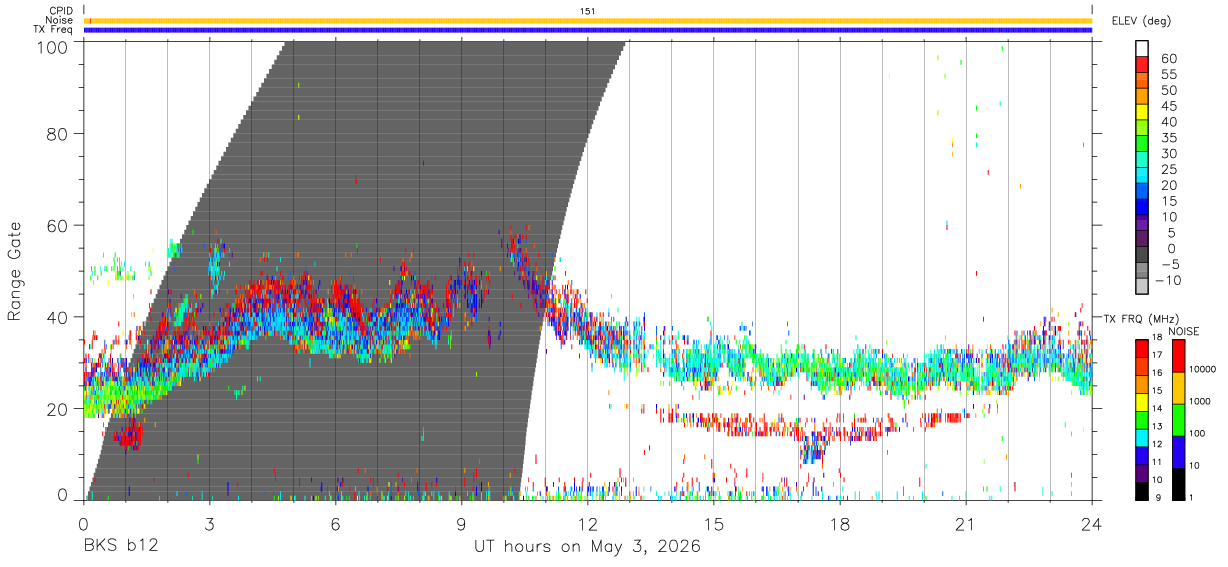Pick the red TX frequency segment between 17 and 18
This screenshot has height=567, width=1228.
(x=1142, y=348)
